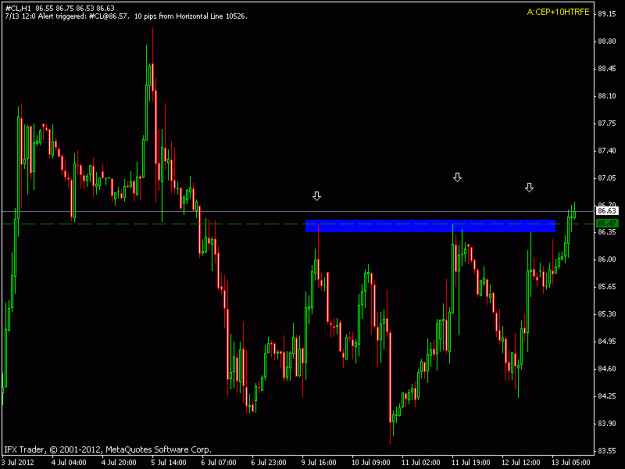Click the 87.40 price axis label

[607, 150]
